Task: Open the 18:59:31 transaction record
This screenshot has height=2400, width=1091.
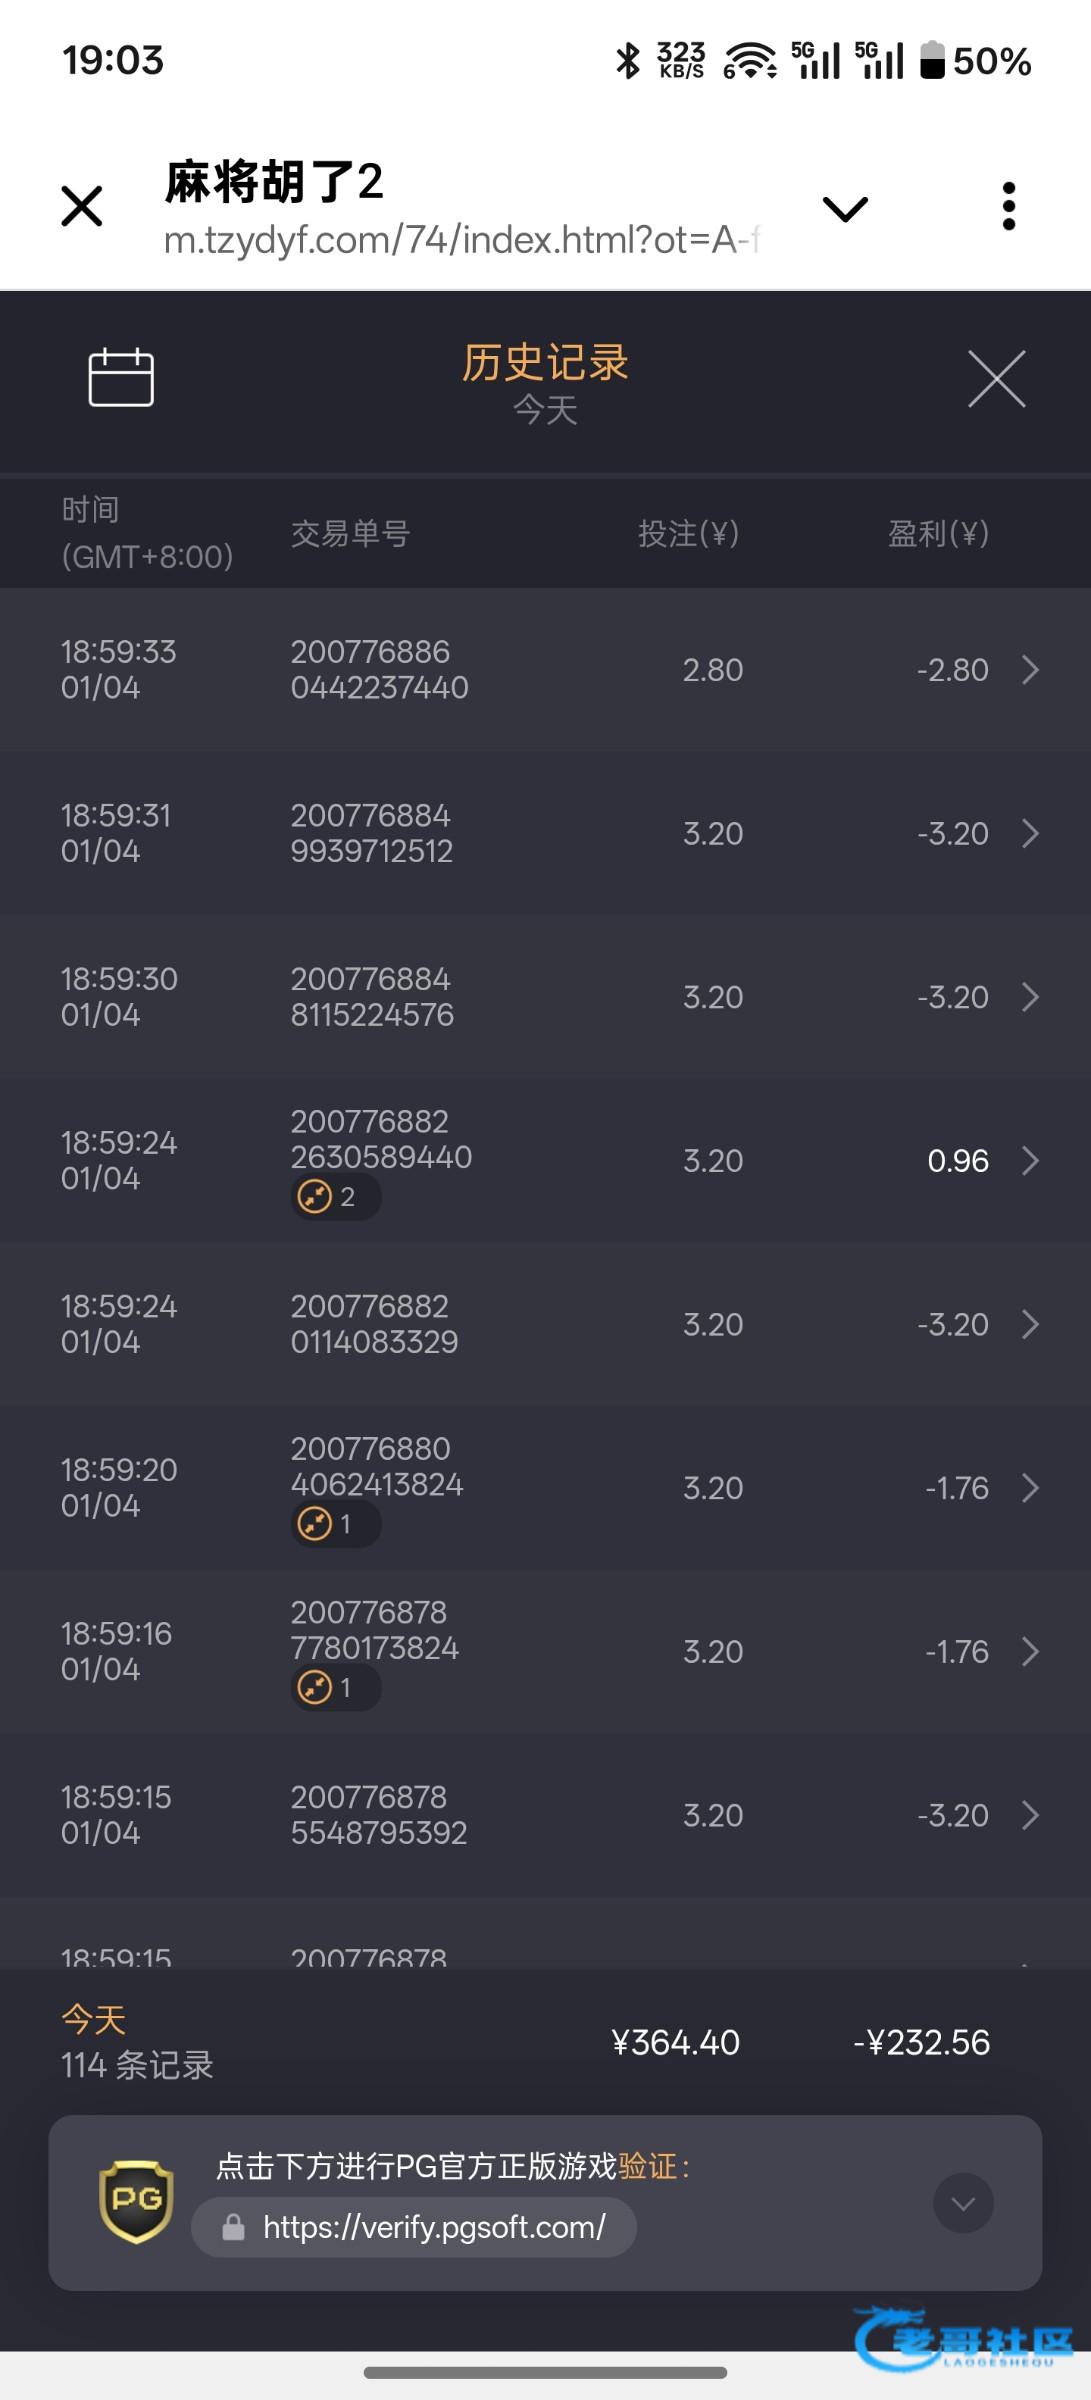Action: 545,833
